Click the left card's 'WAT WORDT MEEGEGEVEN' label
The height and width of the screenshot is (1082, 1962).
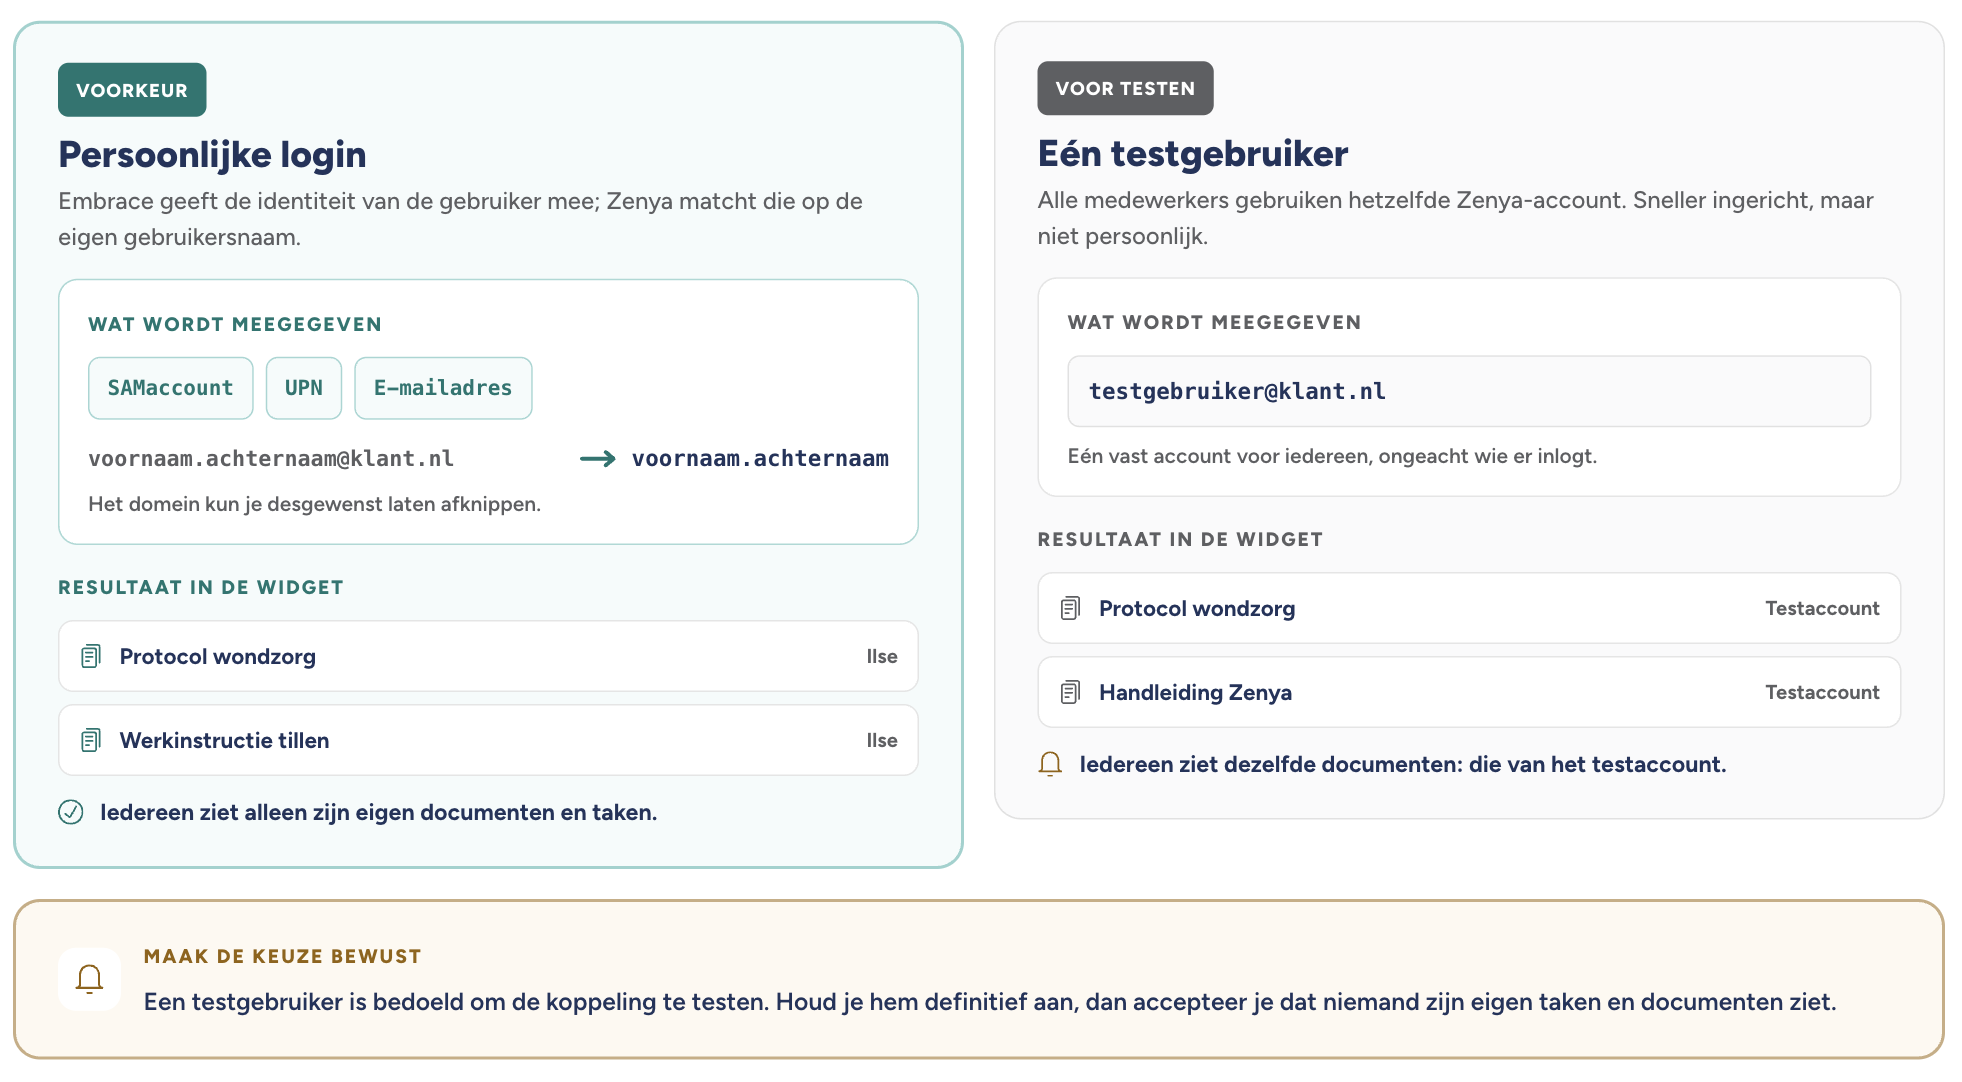pos(235,324)
